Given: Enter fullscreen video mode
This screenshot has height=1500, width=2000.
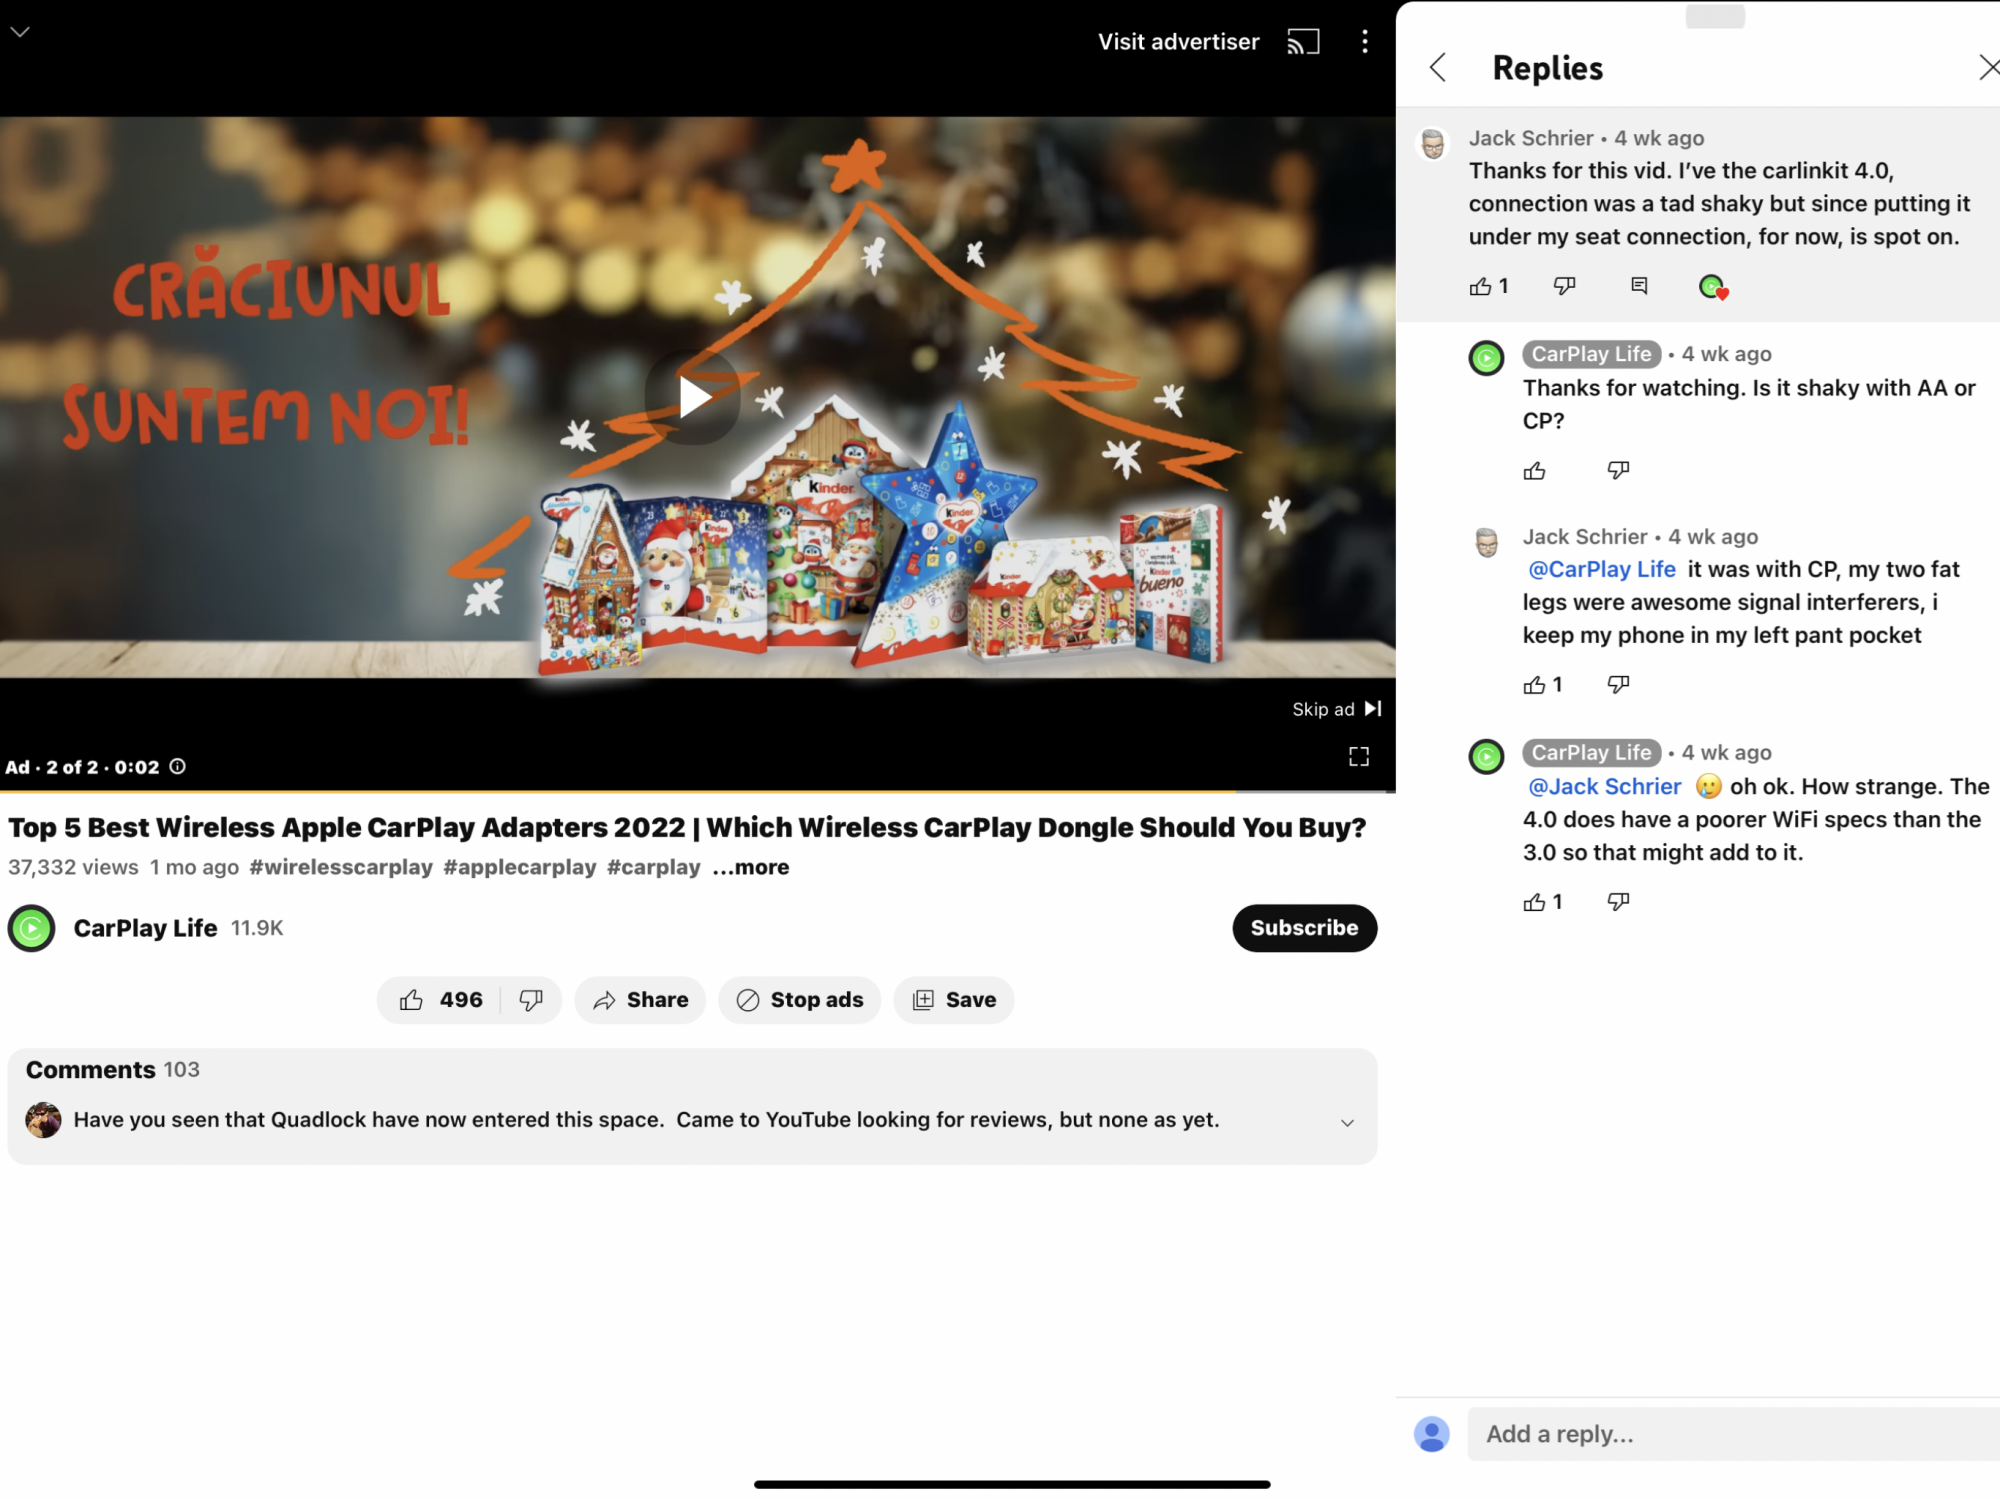Looking at the screenshot, I should (x=1358, y=757).
